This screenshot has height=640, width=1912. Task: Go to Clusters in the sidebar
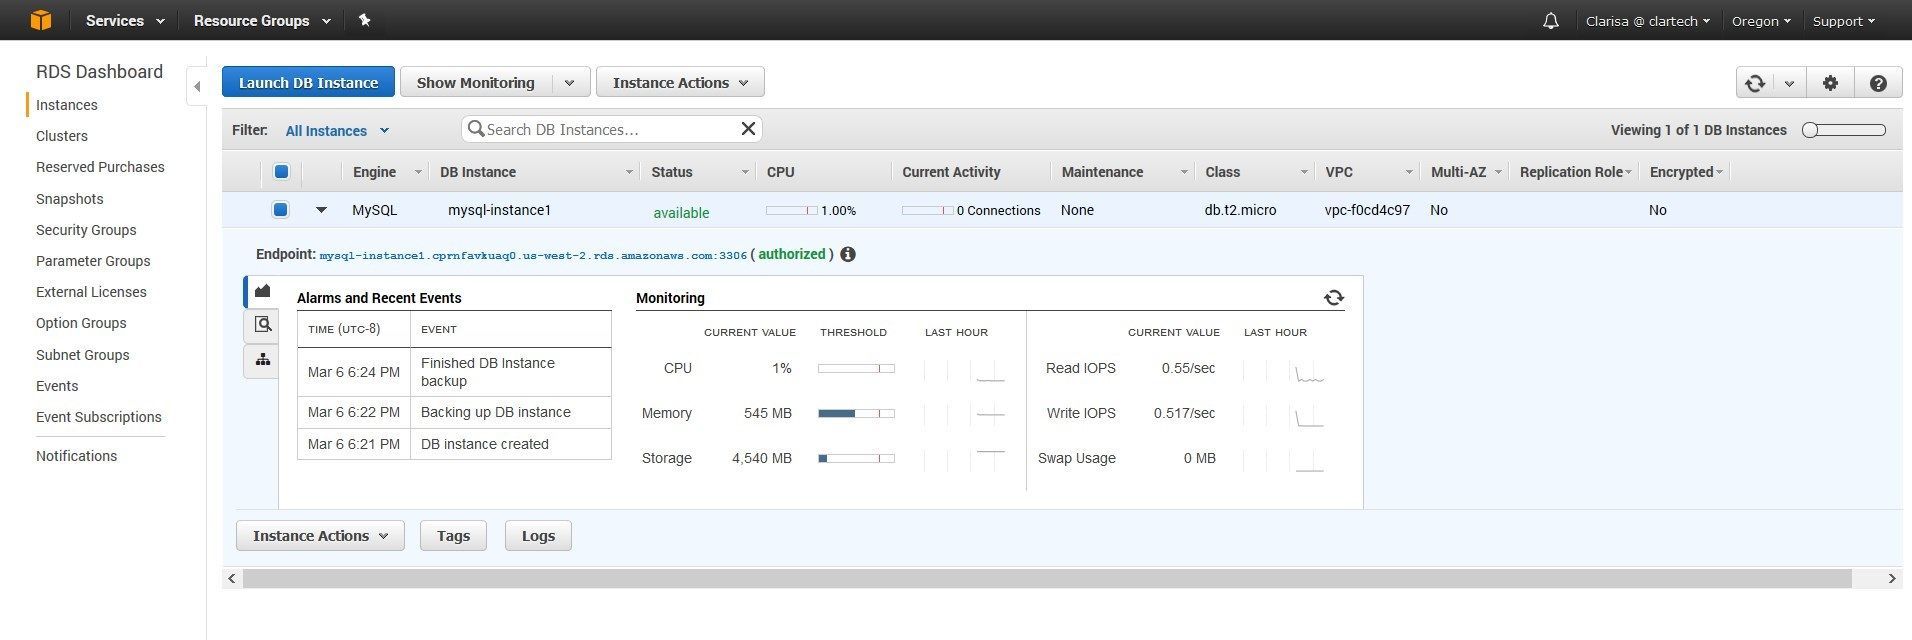click(x=62, y=136)
